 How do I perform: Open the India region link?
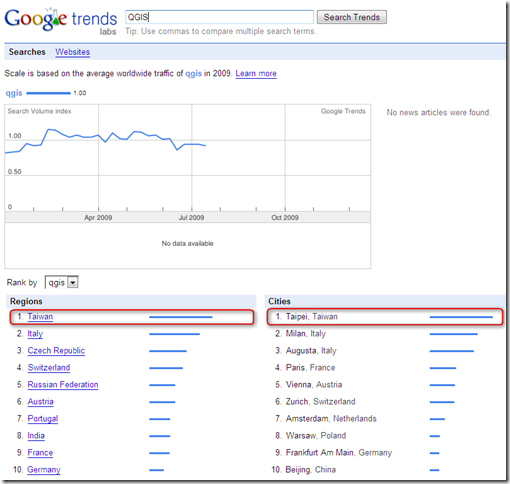point(36,436)
